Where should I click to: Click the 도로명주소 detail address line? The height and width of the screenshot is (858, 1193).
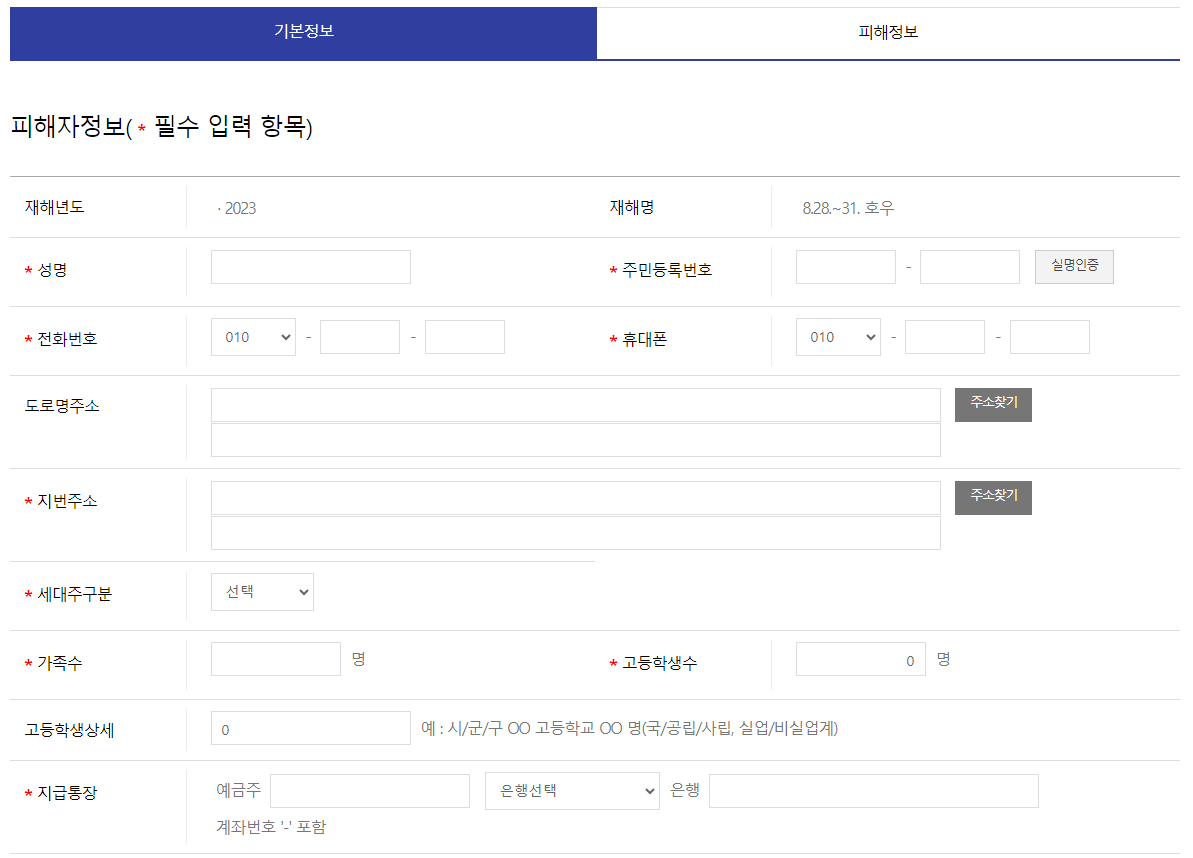point(575,439)
